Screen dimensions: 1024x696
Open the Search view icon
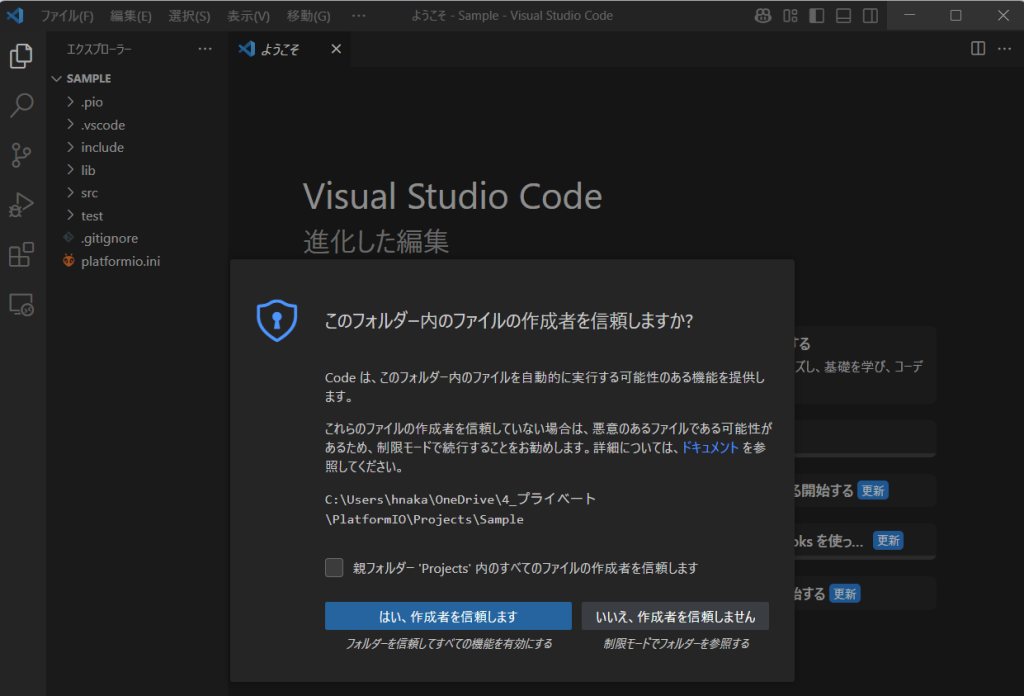pyautogui.click(x=21, y=106)
